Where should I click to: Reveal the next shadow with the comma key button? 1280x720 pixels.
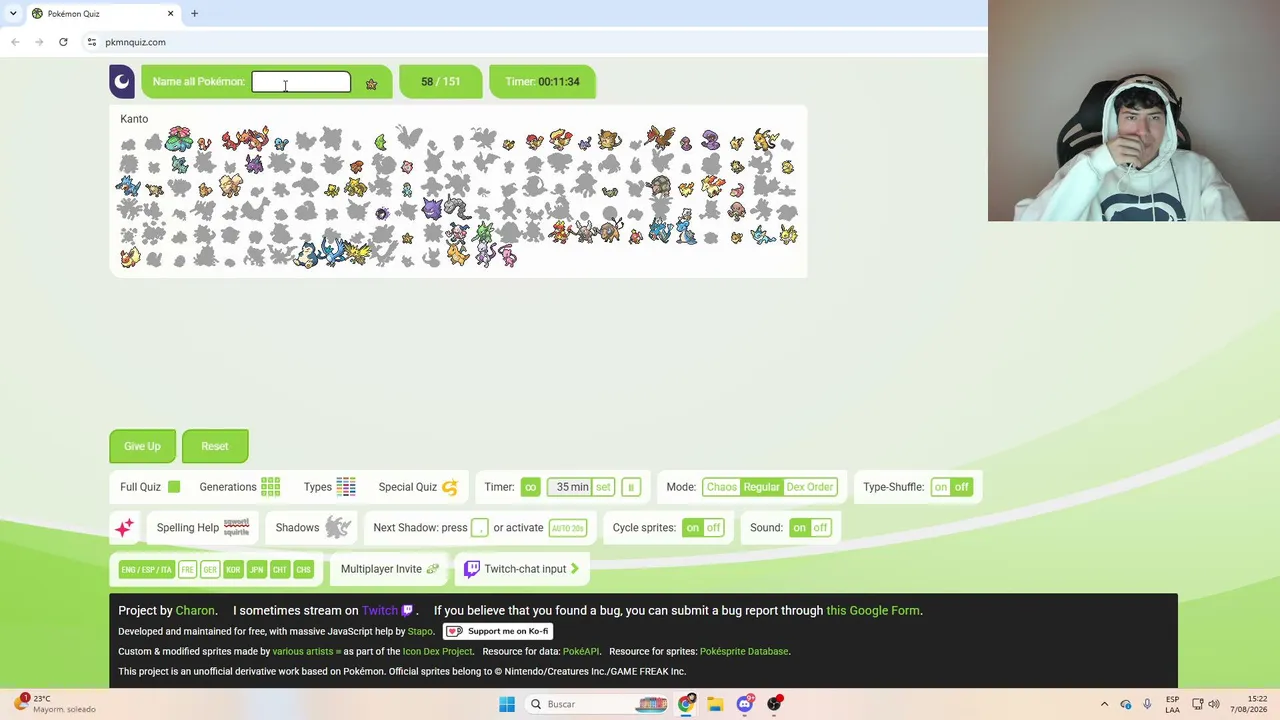(x=480, y=528)
